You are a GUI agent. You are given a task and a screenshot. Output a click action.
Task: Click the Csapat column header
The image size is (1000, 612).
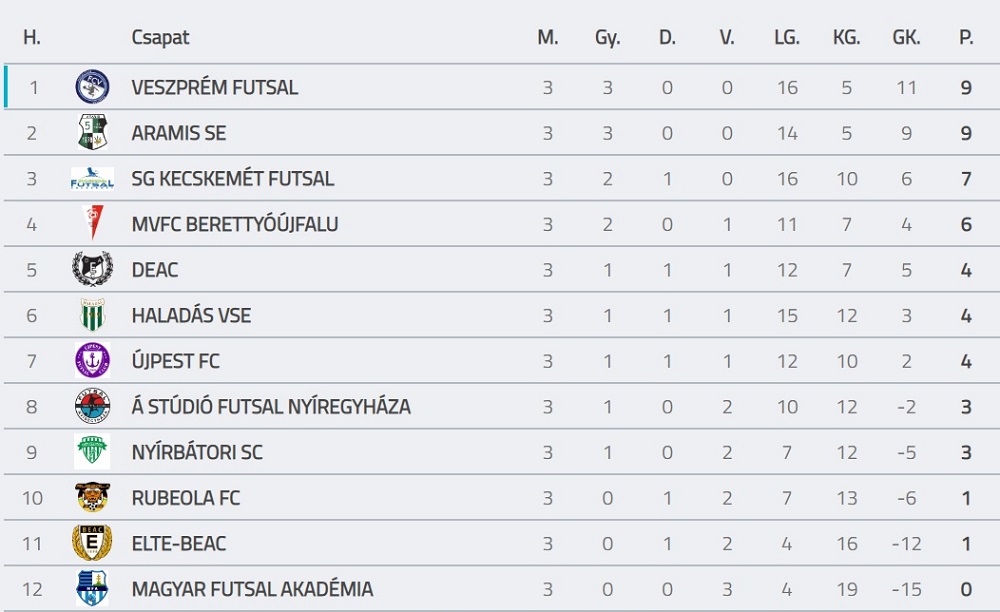point(160,38)
